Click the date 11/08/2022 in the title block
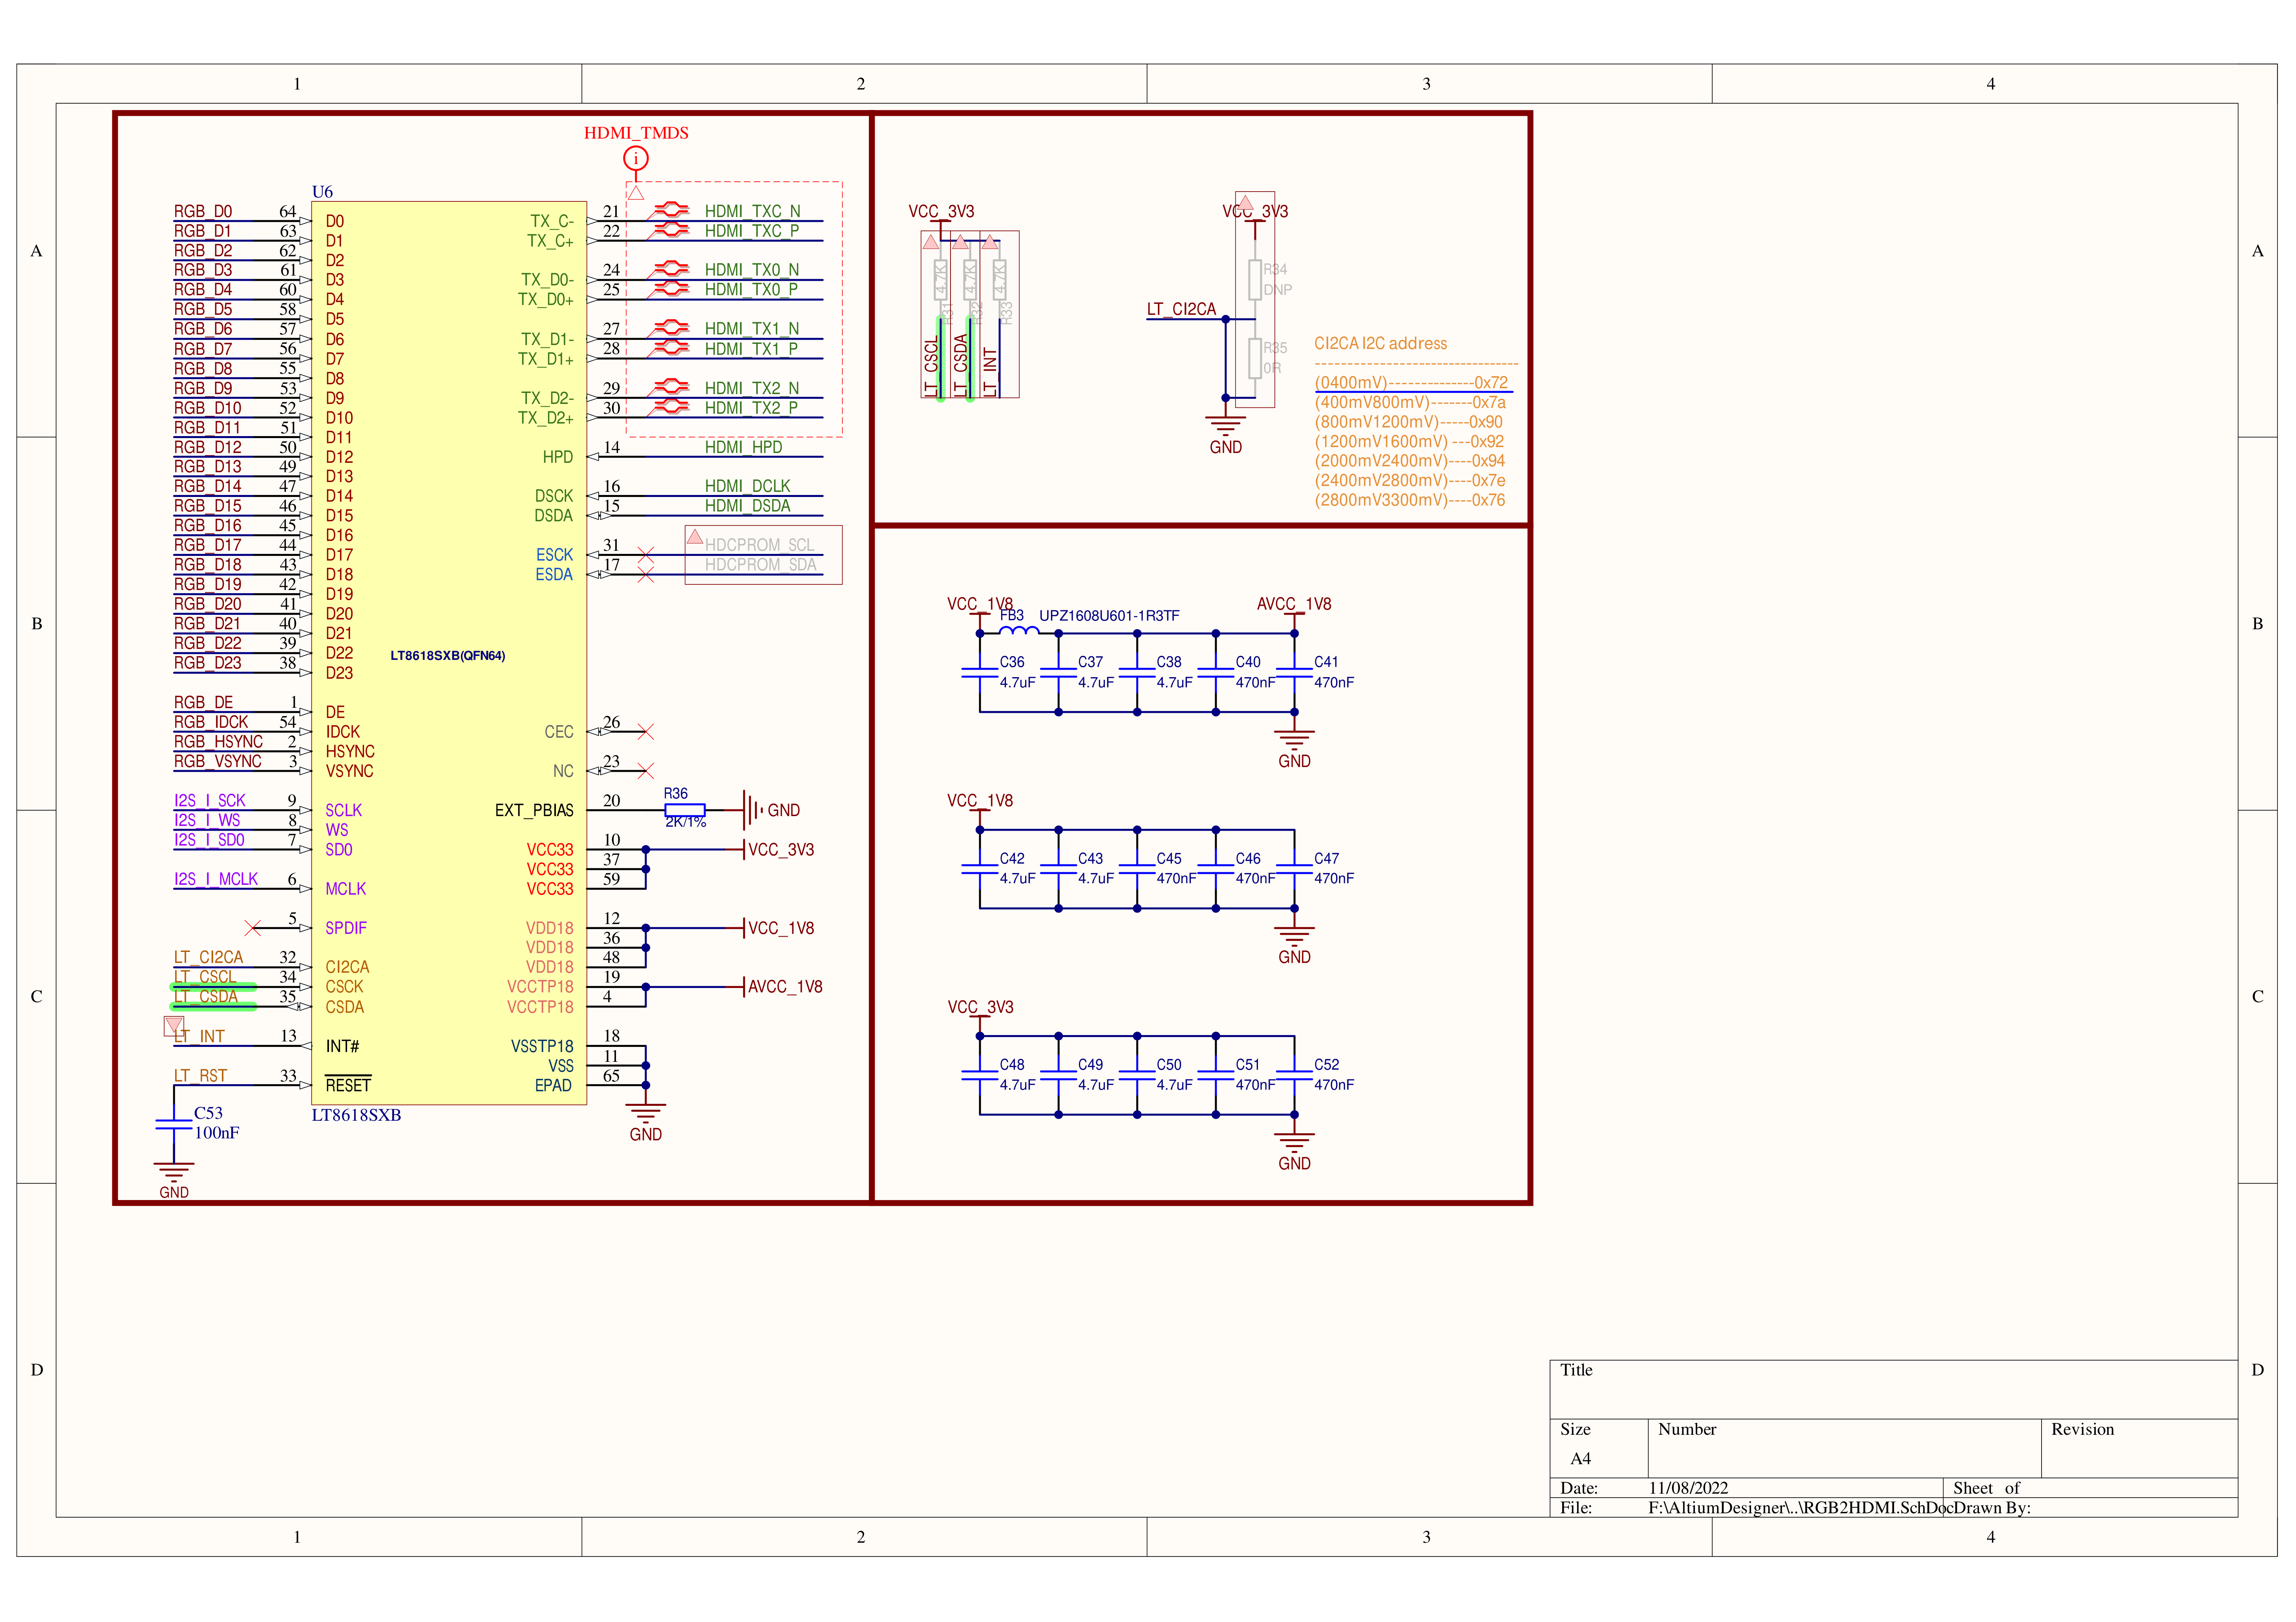This screenshot has height=1622, width=2296. pyautogui.click(x=1688, y=1488)
